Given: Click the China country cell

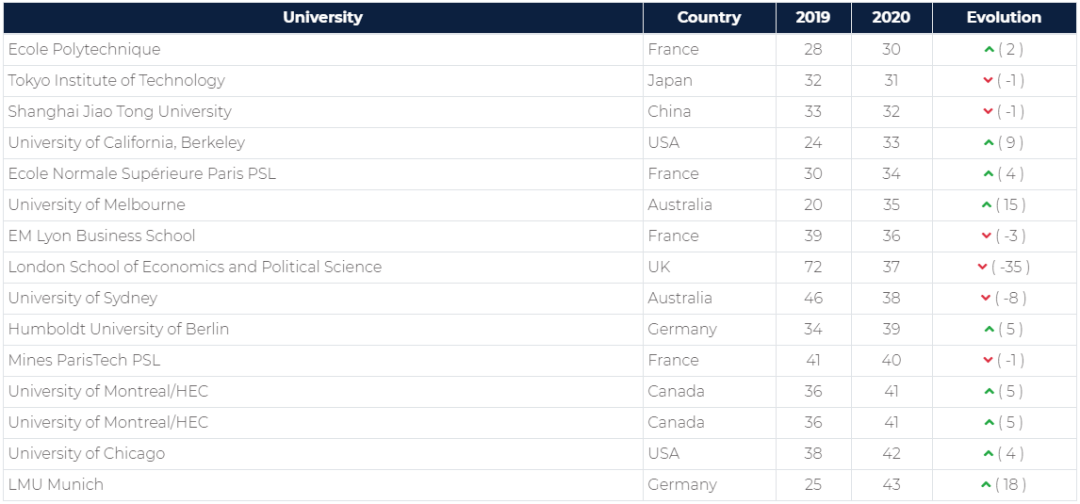Looking at the screenshot, I should coord(669,111).
